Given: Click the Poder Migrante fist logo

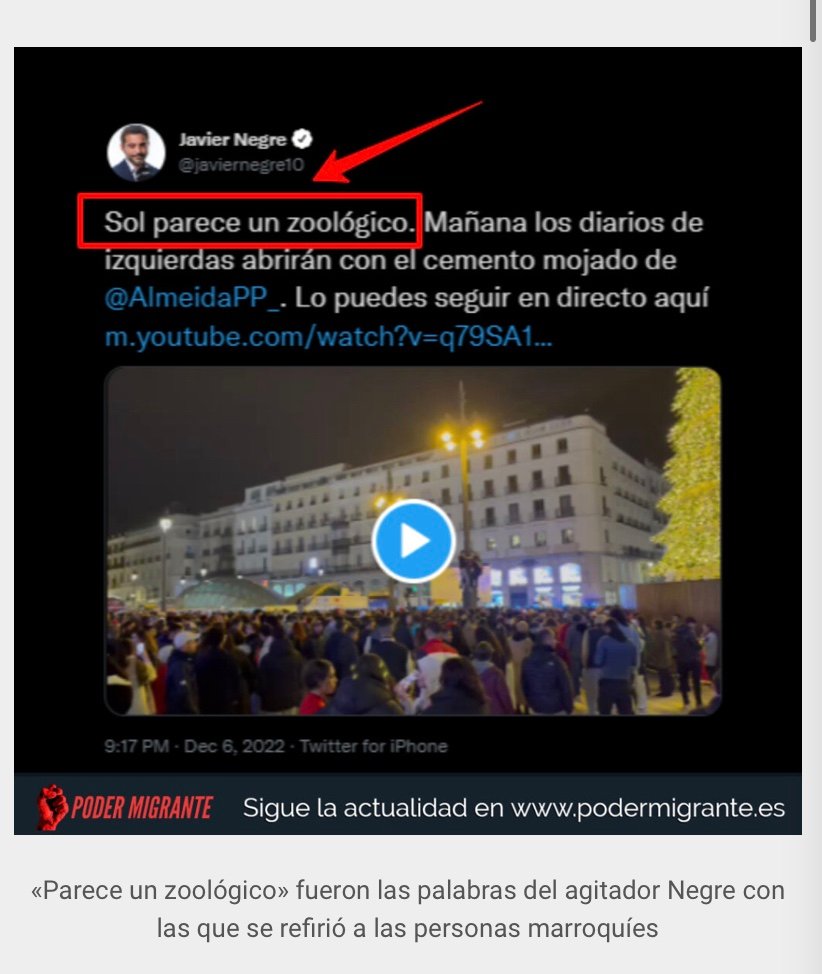Looking at the screenshot, I should (x=52, y=807).
